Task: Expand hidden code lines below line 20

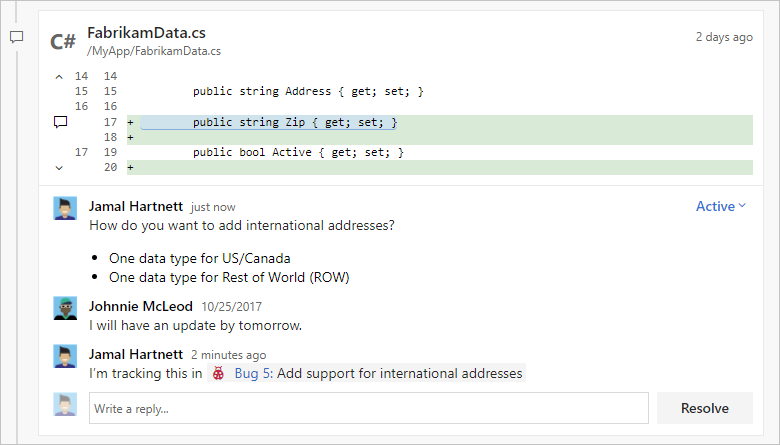Action: point(59,167)
